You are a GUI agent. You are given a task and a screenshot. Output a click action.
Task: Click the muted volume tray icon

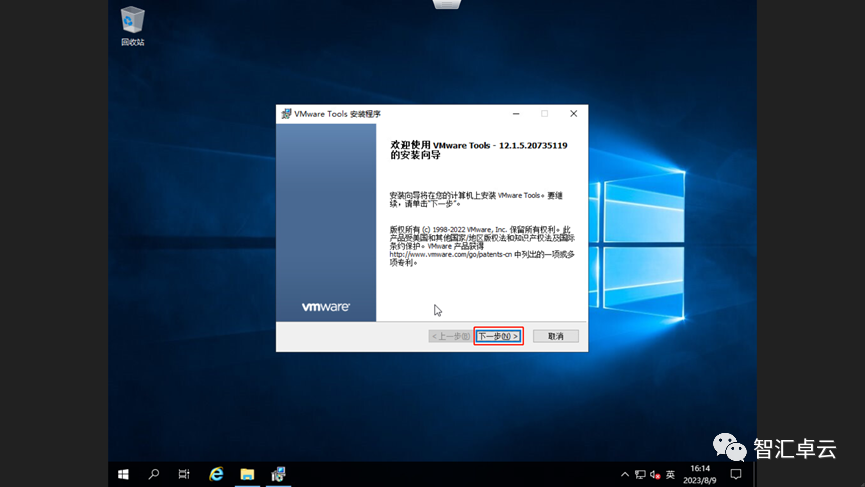655,474
